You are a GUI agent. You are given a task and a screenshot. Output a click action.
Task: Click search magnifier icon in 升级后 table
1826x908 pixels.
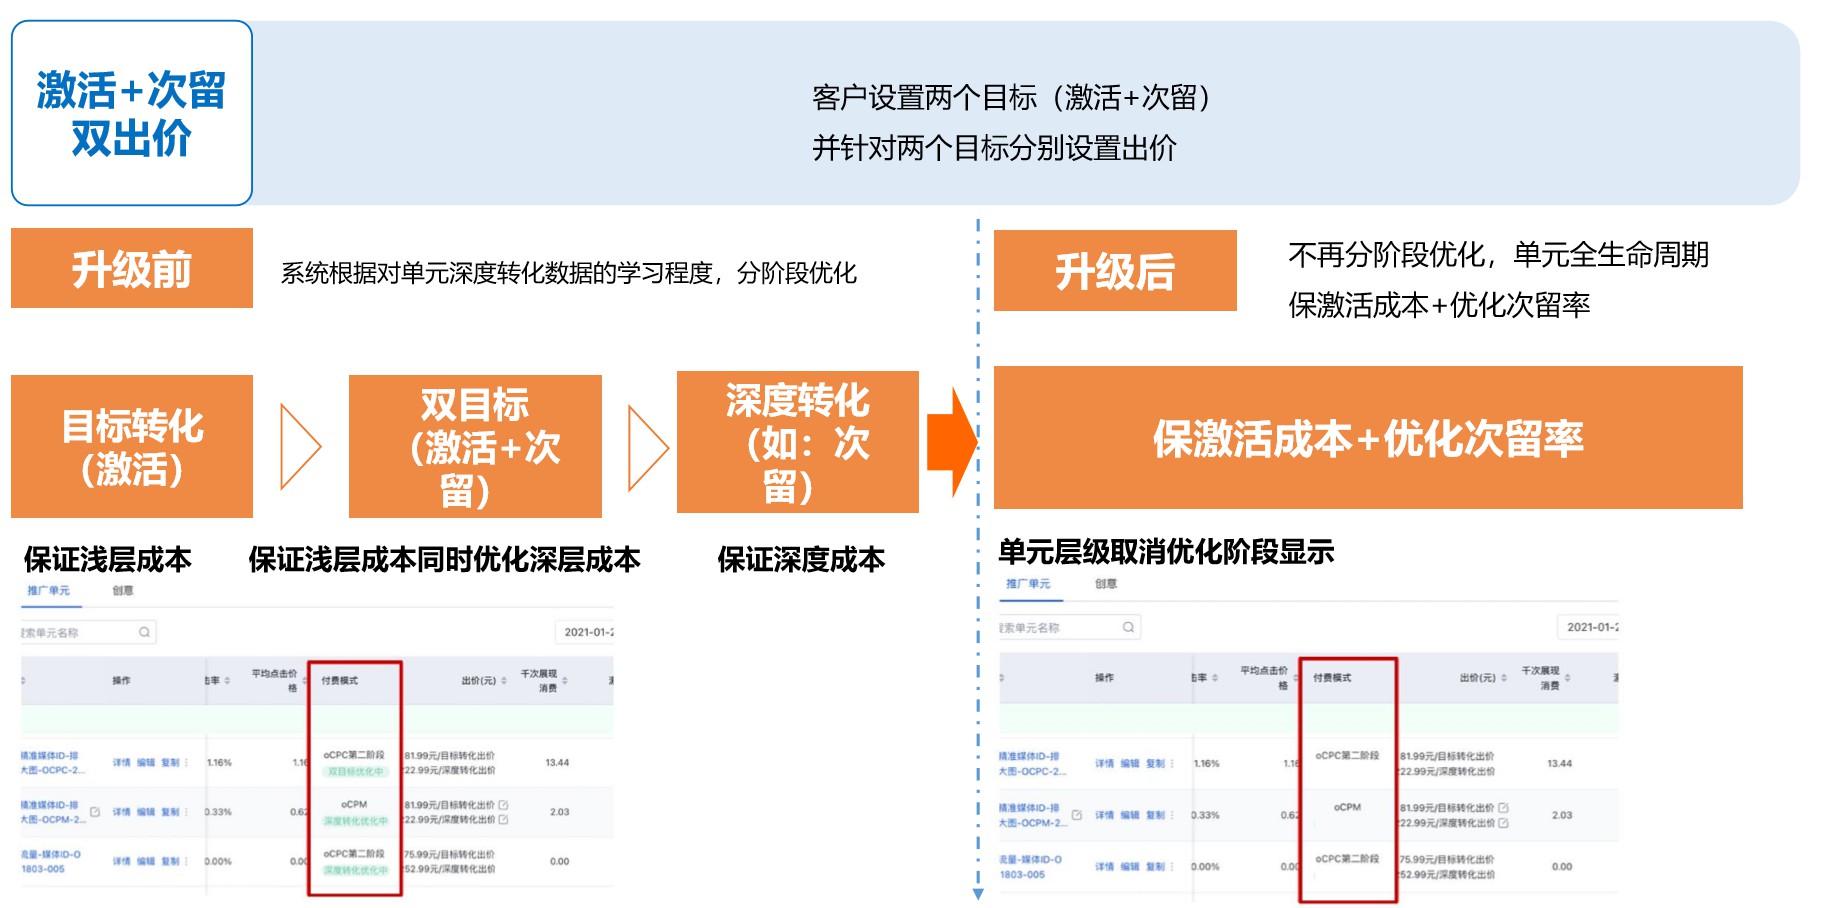coord(1128,627)
